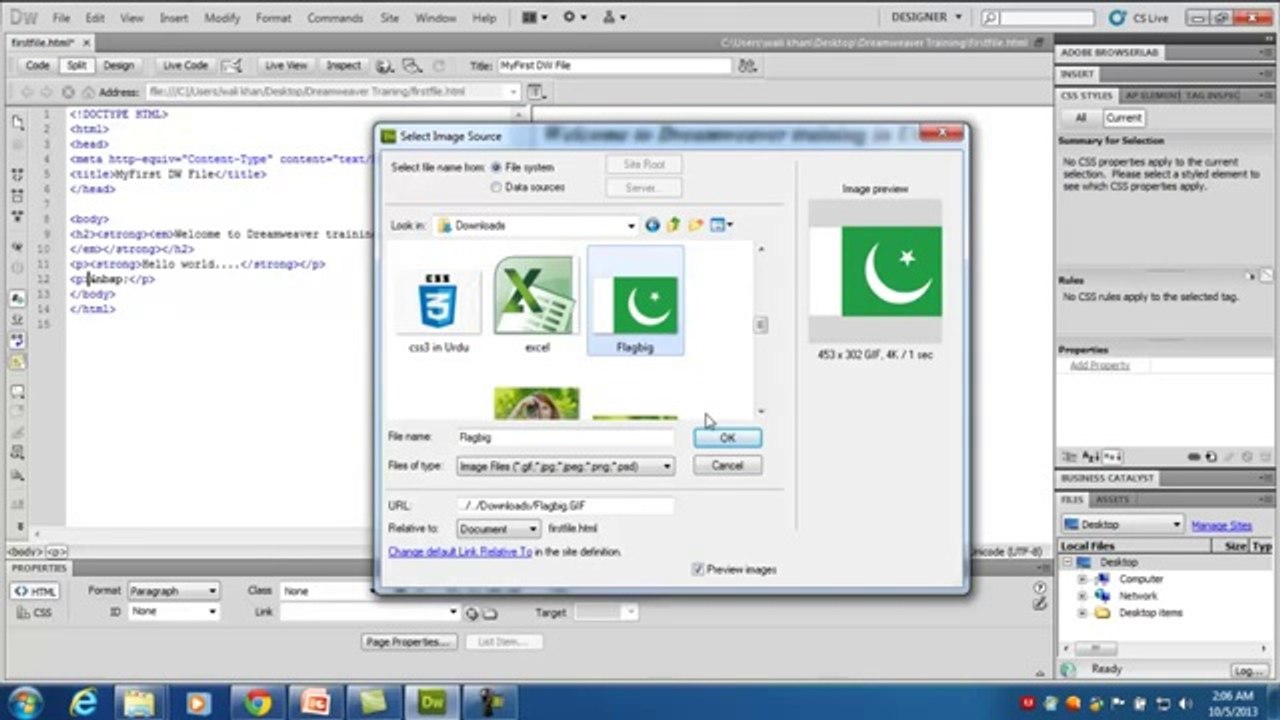Choose the Data sources radio button
The image size is (1280, 720).
click(x=497, y=187)
